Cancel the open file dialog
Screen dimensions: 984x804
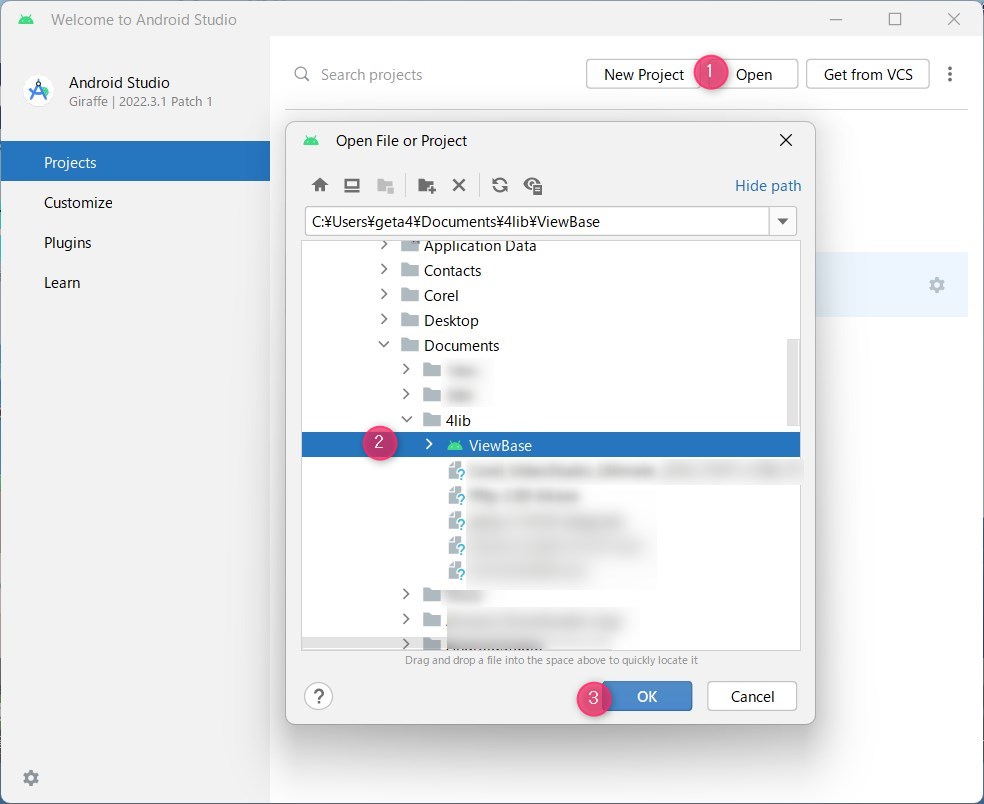tap(752, 696)
